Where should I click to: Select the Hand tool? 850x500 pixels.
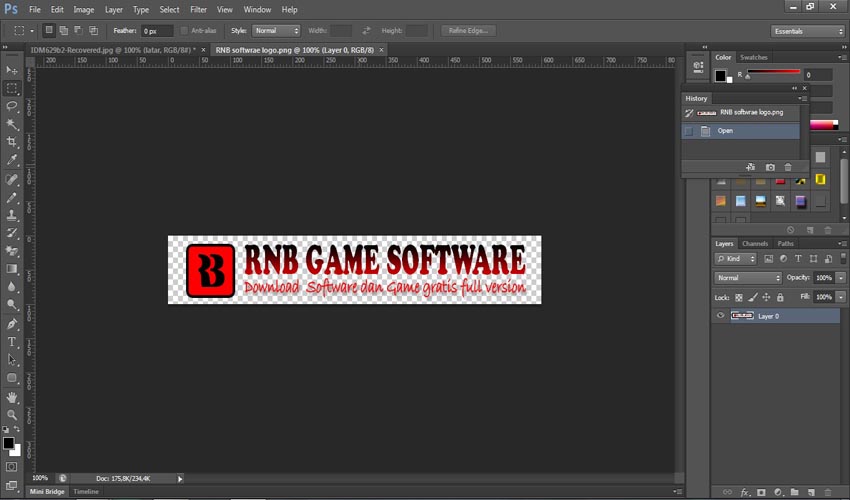tap(12, 398)
